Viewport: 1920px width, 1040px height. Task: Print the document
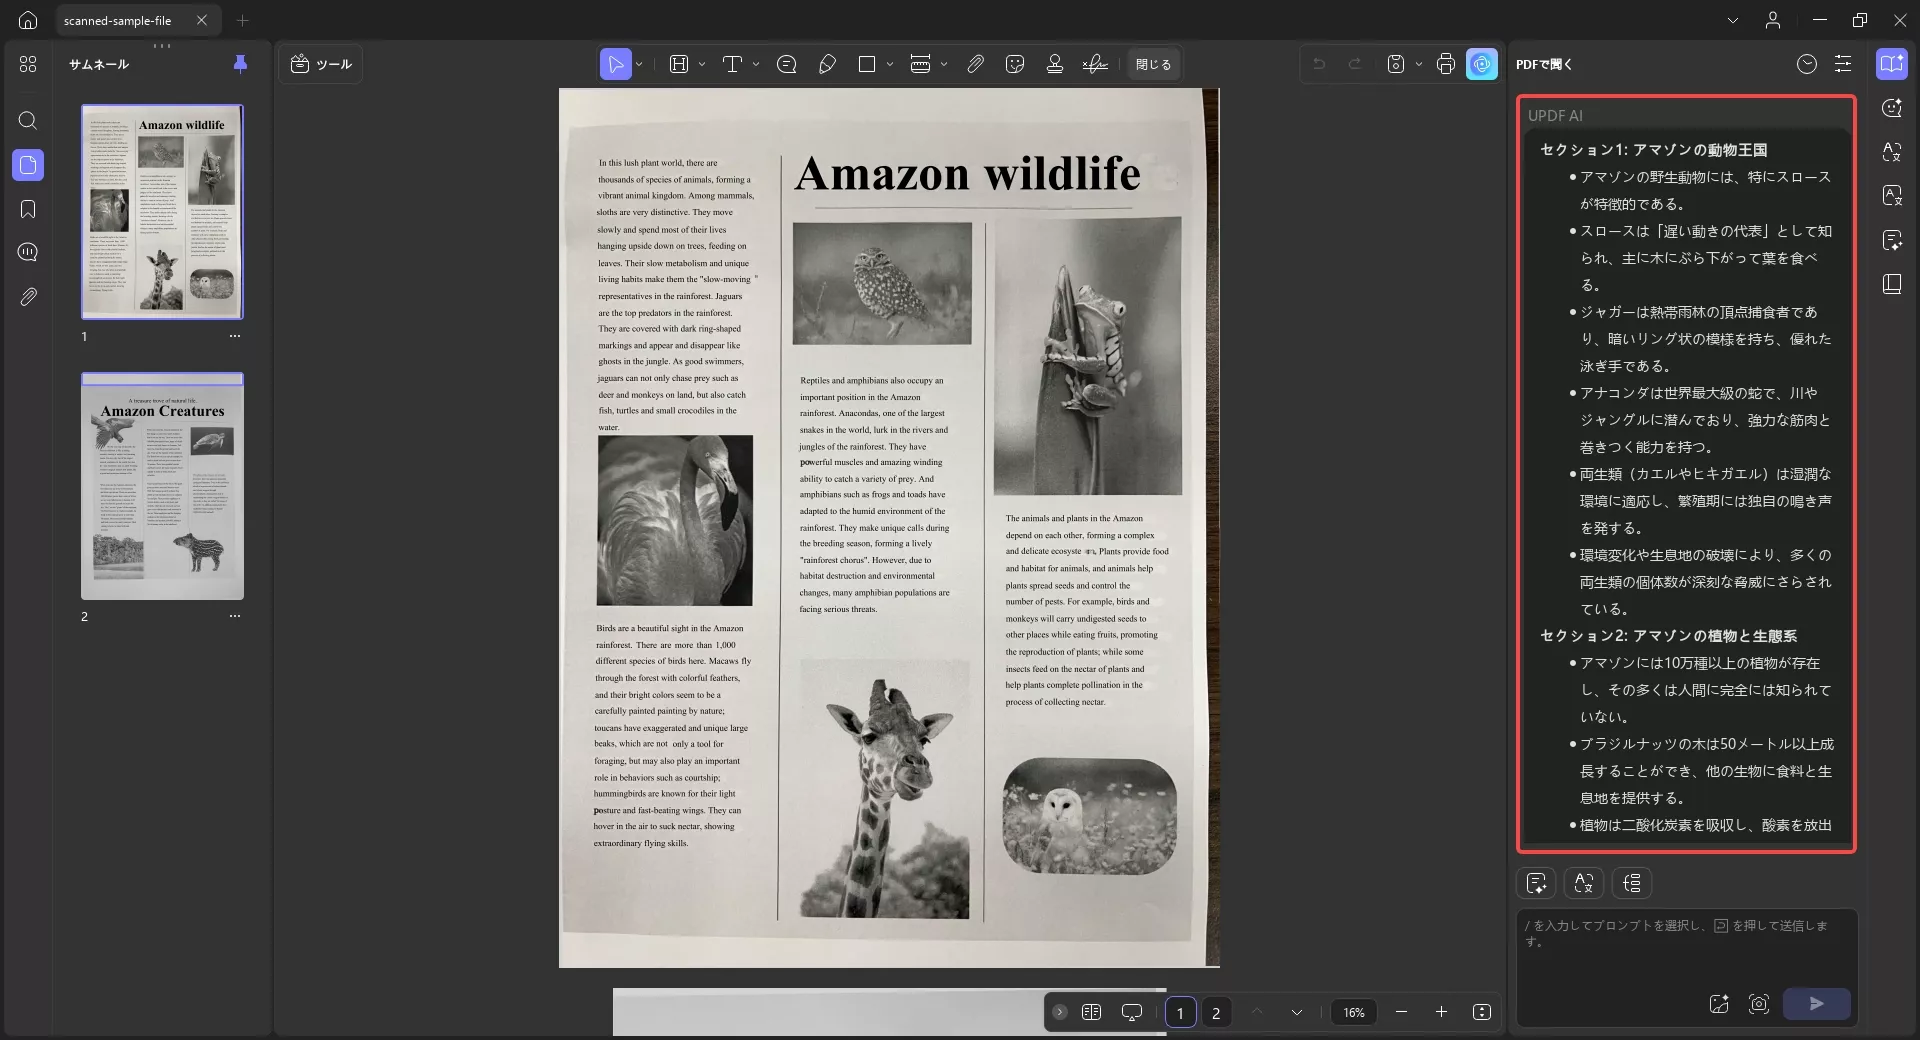tap(1445, 64)
